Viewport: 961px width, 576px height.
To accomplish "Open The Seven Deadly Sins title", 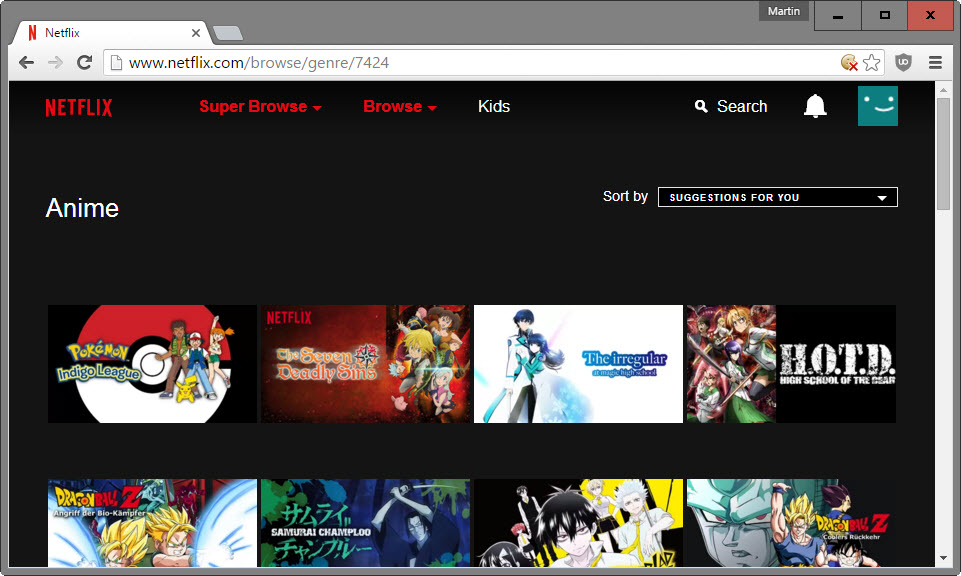I will click(x=365, y=364).
